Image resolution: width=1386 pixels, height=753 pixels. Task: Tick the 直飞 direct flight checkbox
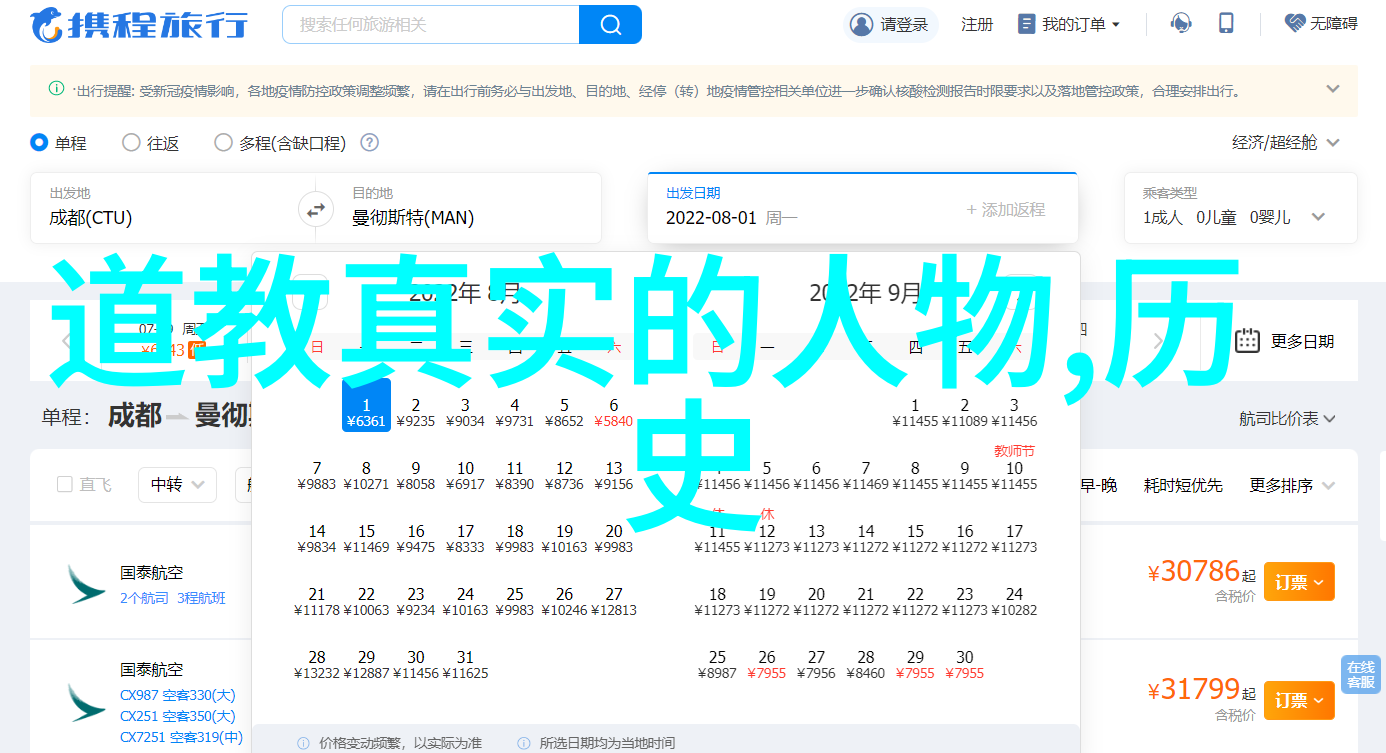click(x=65, y=485)
